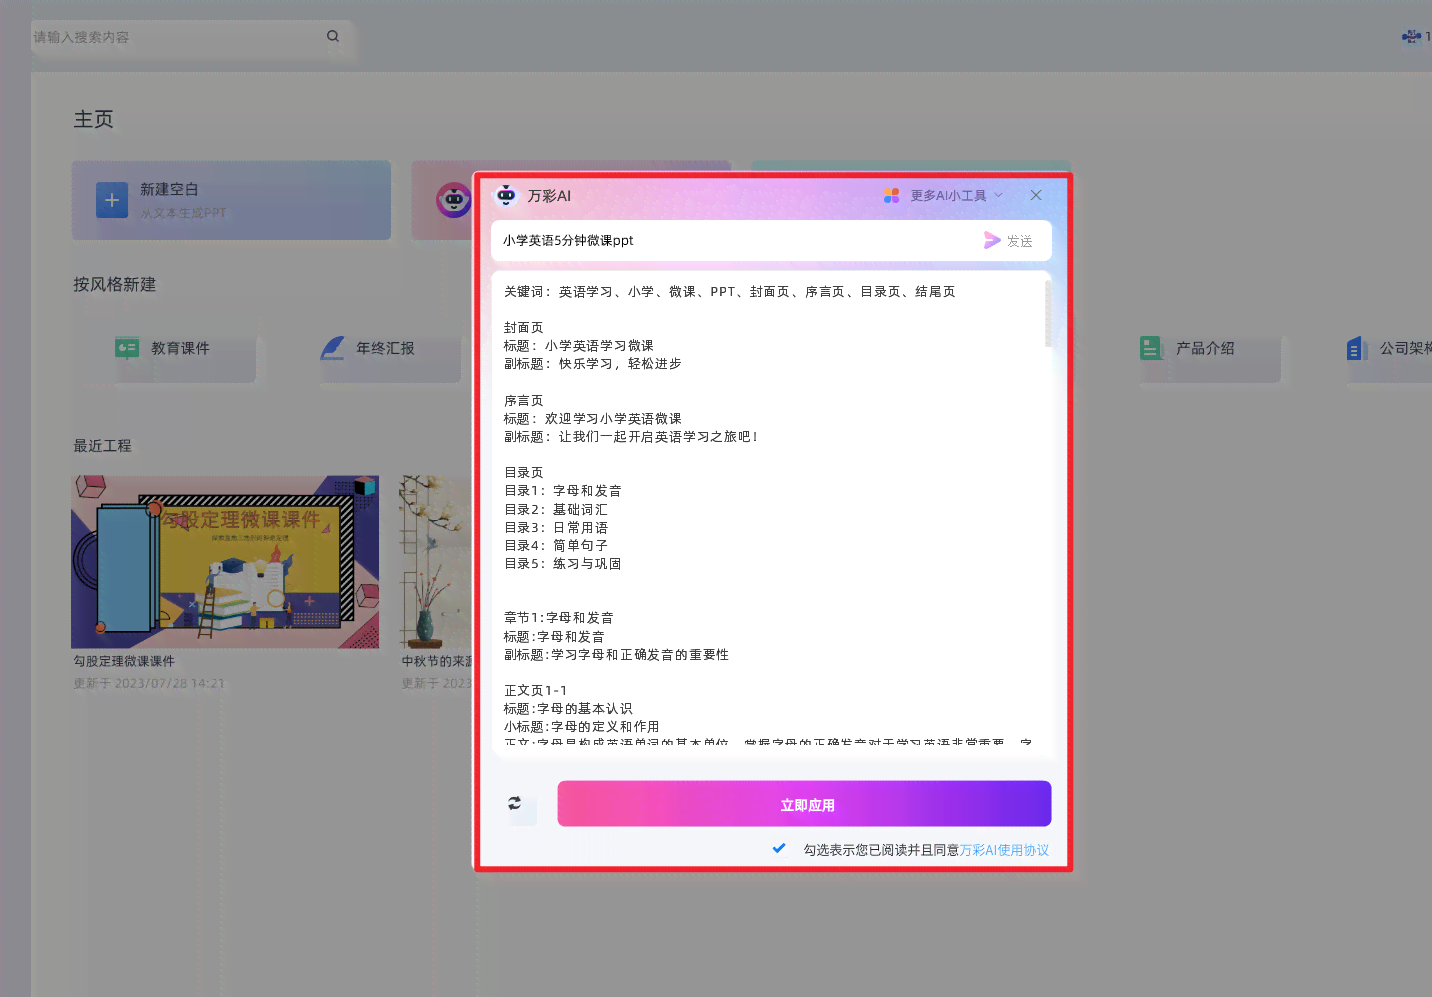Select the 年终汇报 style

pos(390,348)
